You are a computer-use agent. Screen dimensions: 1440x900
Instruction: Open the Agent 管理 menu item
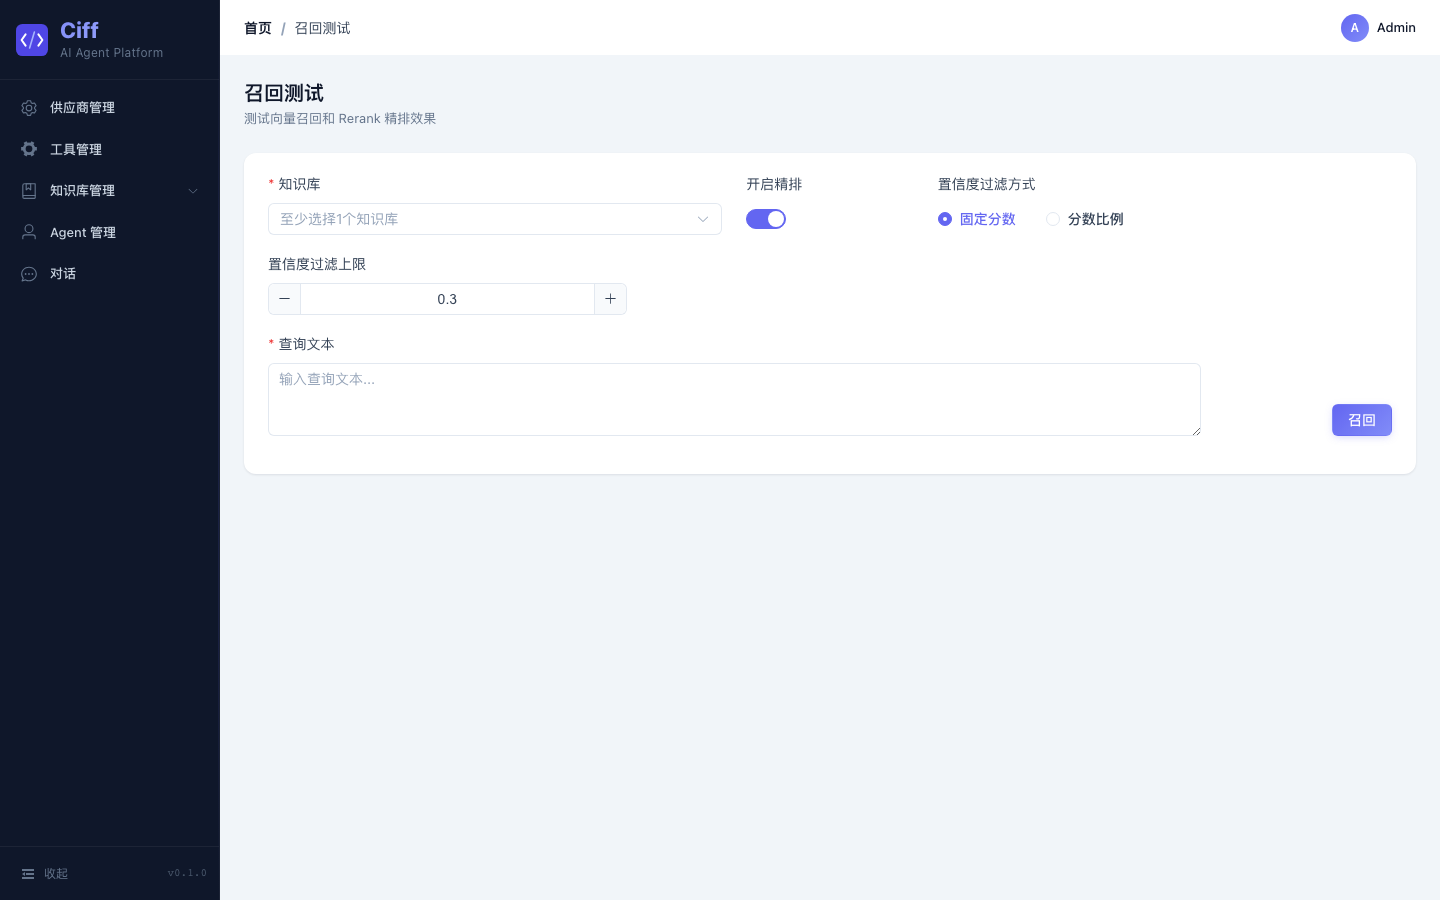[x=110, y=232]
